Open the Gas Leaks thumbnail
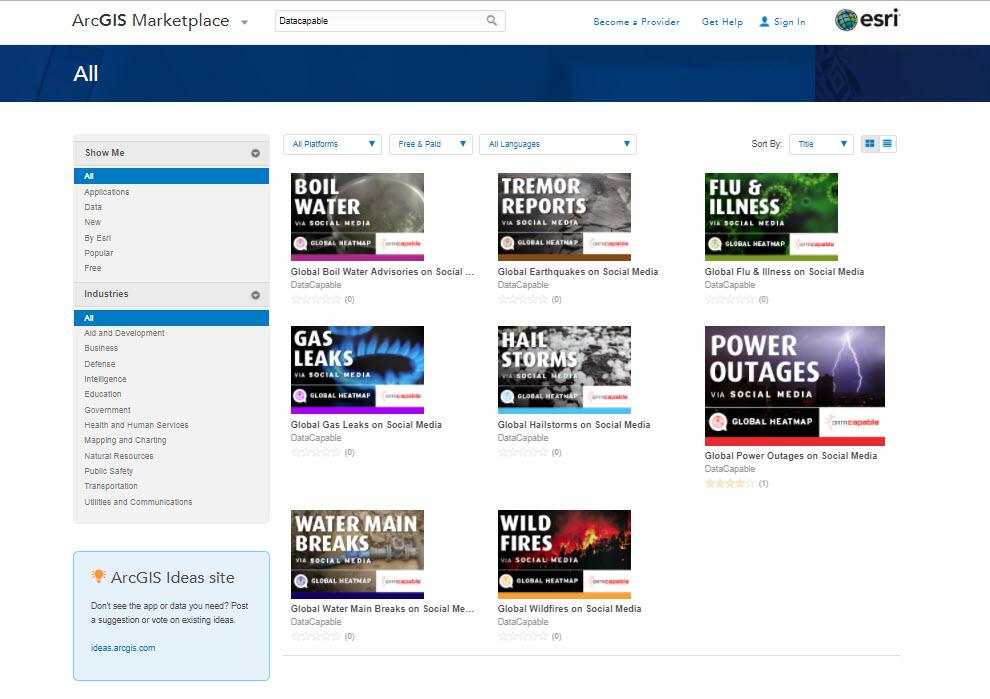Image resolution: width=990 pixels, height=699 pixels. coord(357,370)
